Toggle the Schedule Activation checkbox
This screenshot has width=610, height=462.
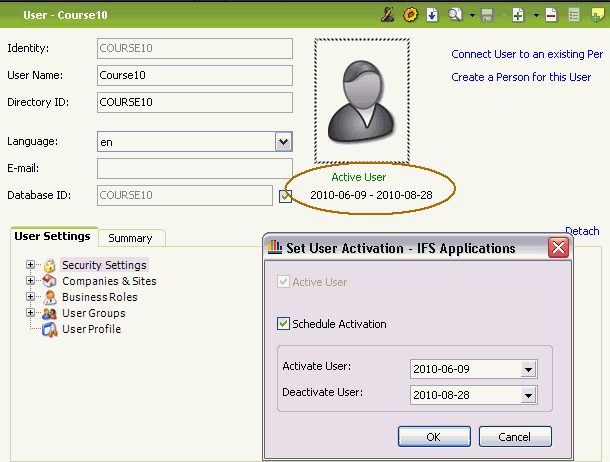pos(283,324)
